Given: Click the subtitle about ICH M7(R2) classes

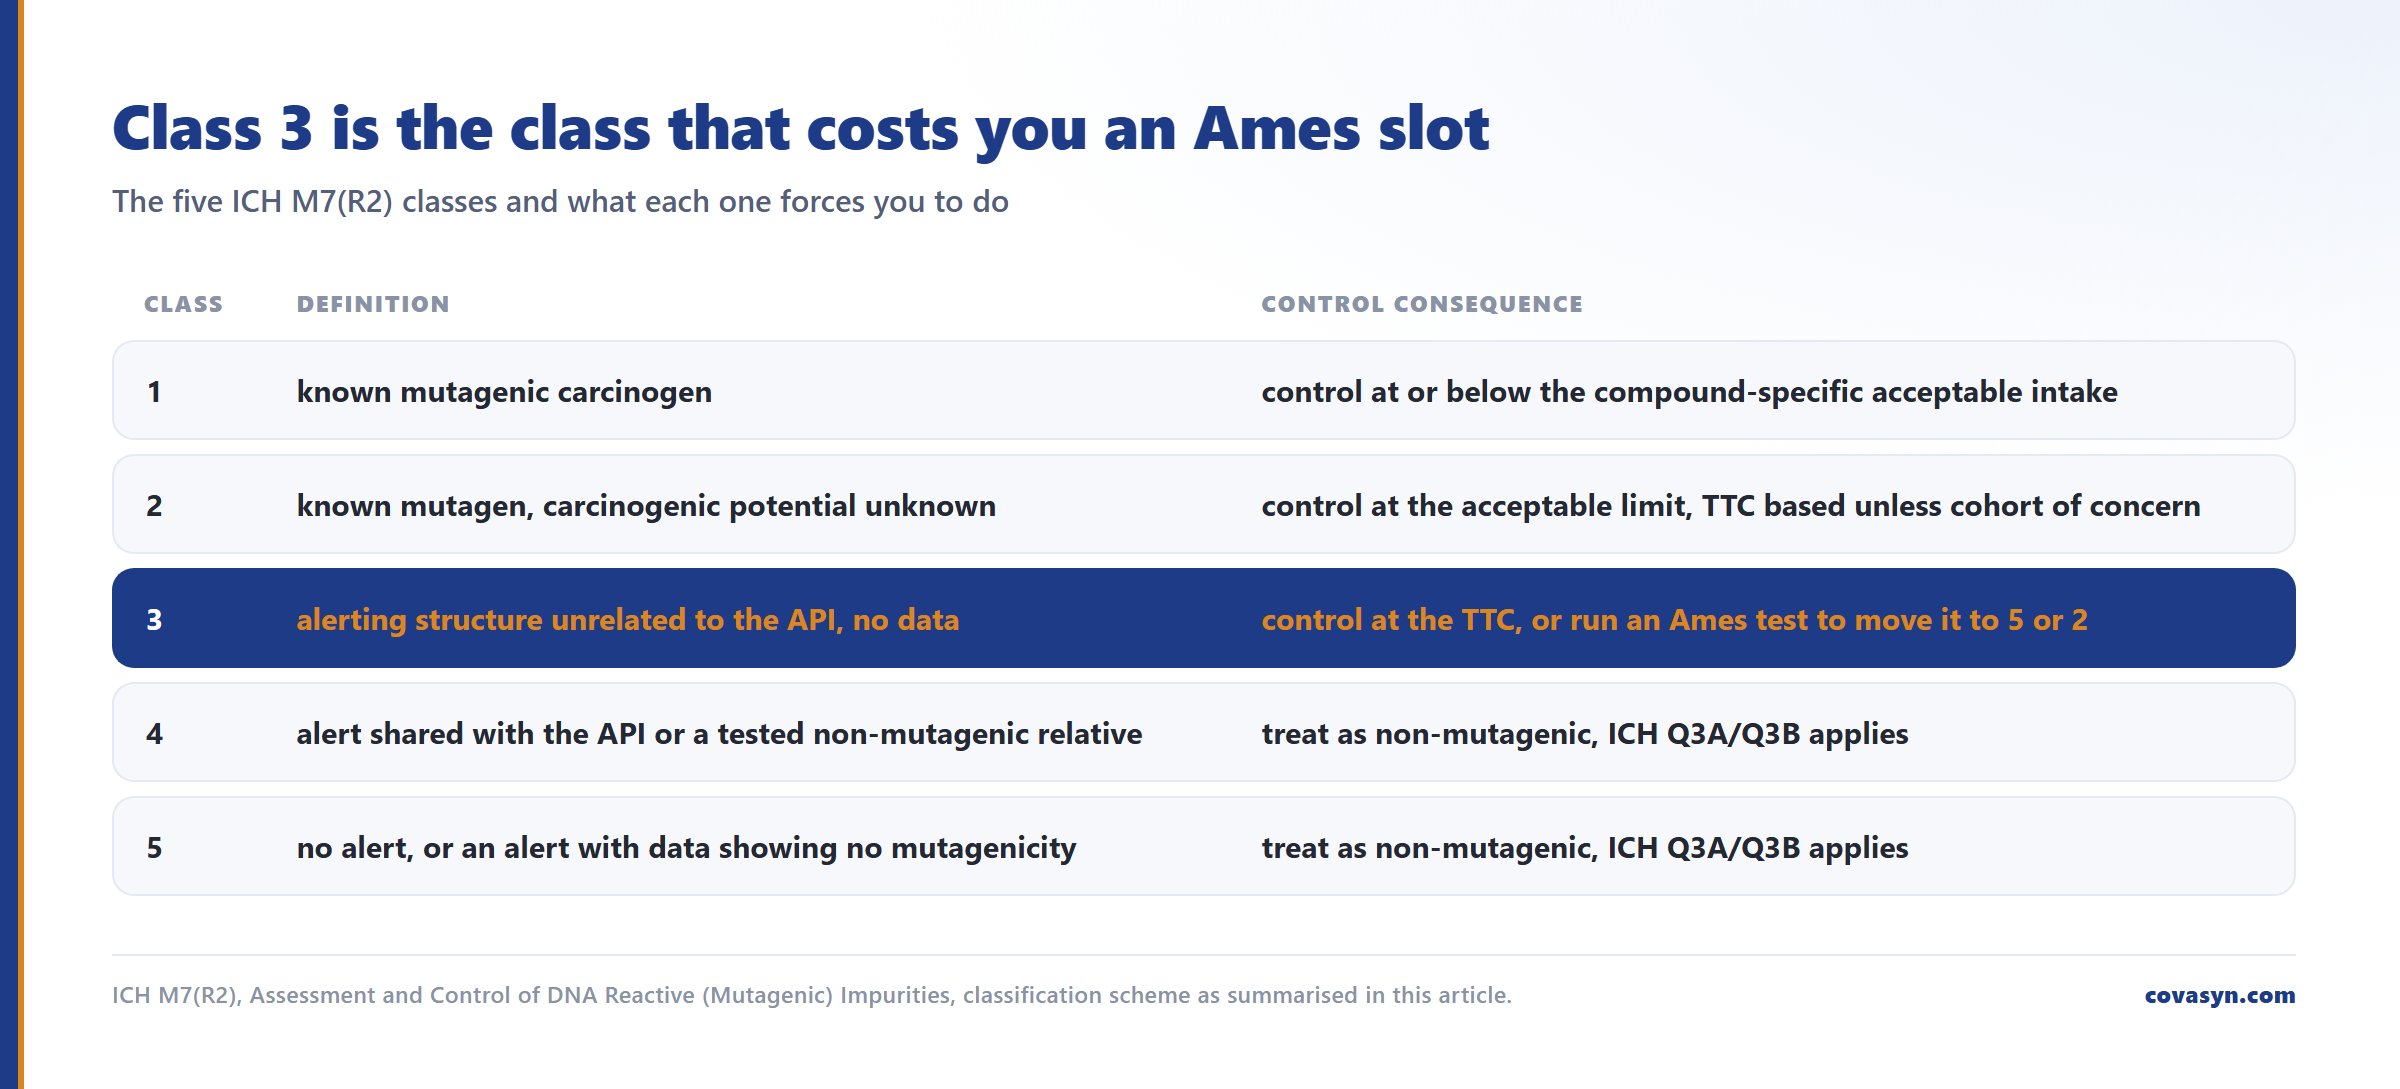Looking at the screenshot, I should (x=560, y=202).
